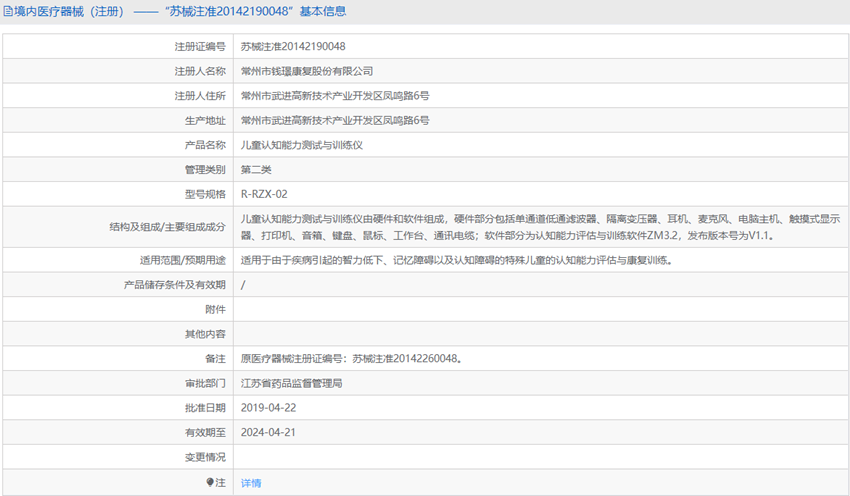Viewport: 850px width, 496px height.
Task: Click the bulb icon beside 注
Action: (x=210, y=482)
